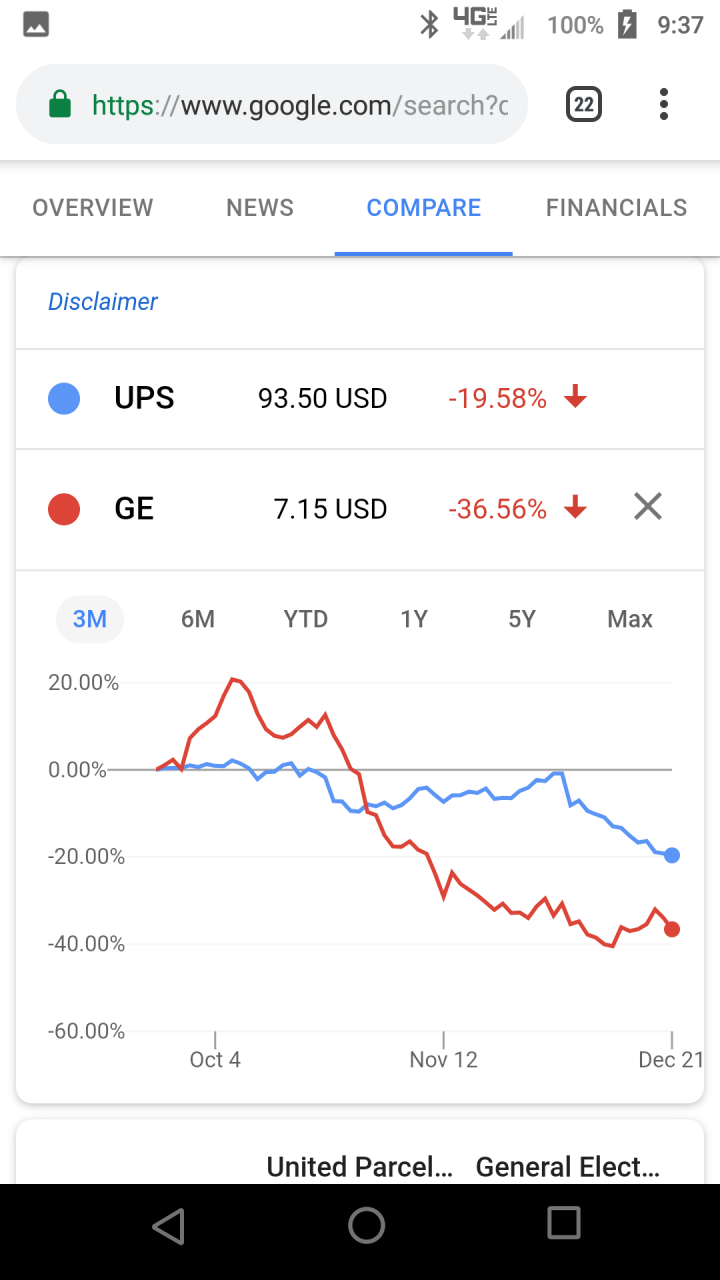The height and width of the screenshot is (1280, 720).
Task: Tap the Android home circle button
Action: coord(366,1225)
